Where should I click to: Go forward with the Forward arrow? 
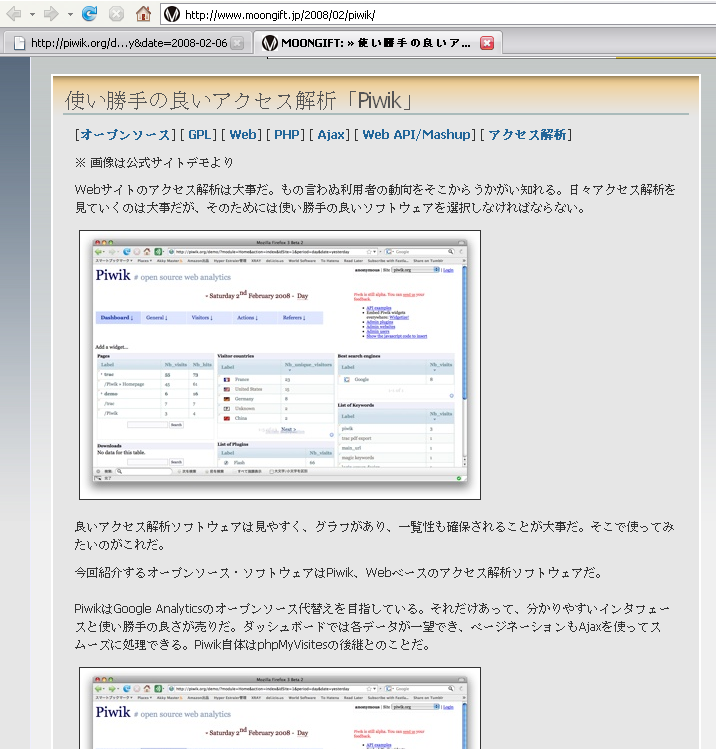point(51,14)
